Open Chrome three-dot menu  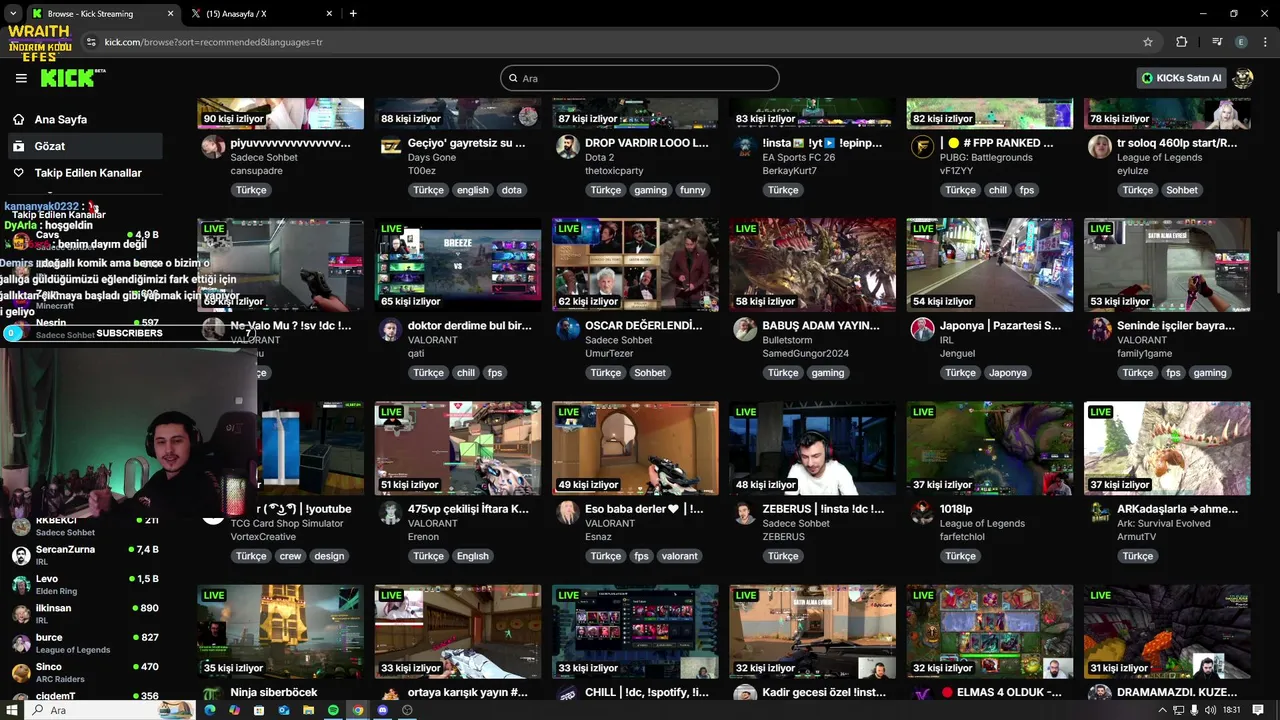pyautogui.click(x=1266, y=42)
